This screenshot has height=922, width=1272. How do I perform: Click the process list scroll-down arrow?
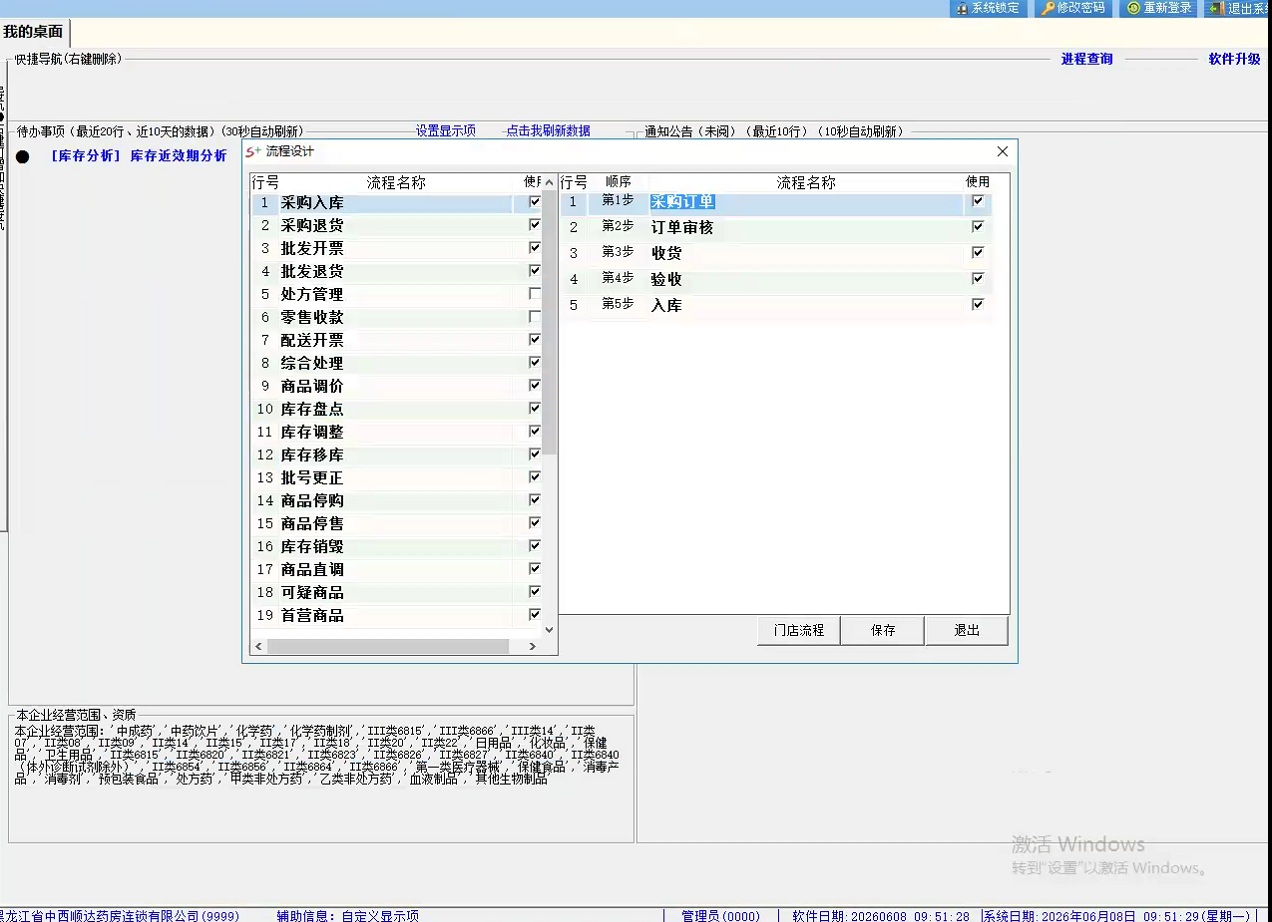tap(548, 630)
